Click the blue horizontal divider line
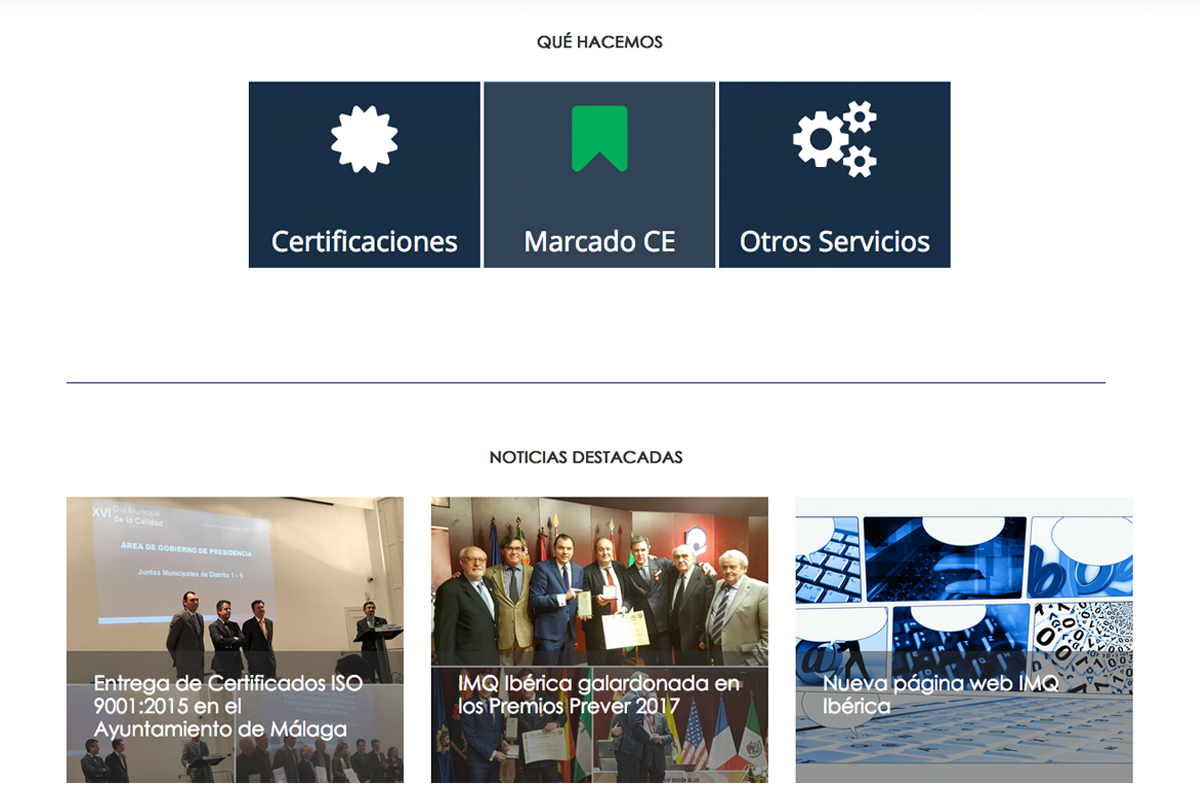This screenshot has width=1200, height=800. [x=586, y=383]
